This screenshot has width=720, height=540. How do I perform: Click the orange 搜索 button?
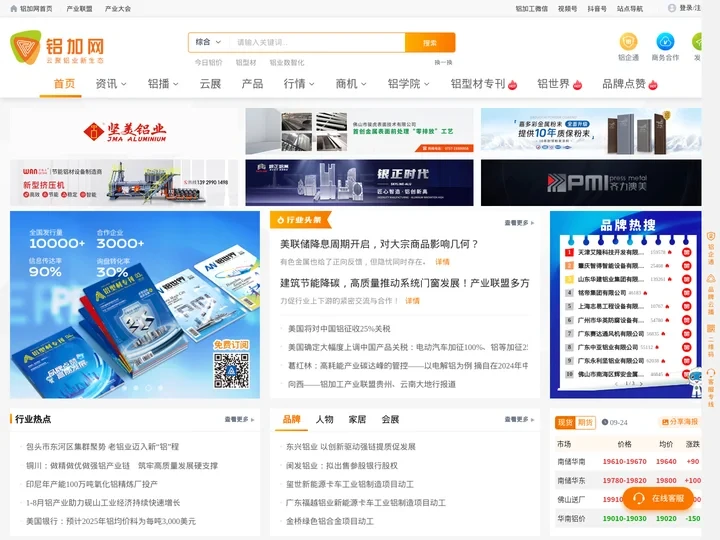(430, 43)
